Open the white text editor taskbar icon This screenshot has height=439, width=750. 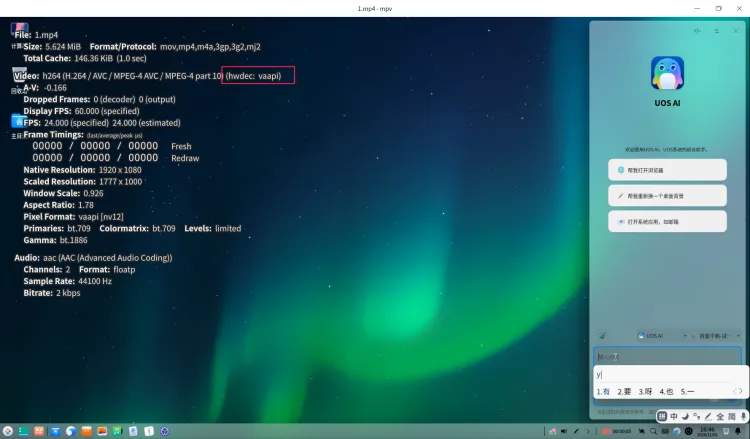[149, 431]
